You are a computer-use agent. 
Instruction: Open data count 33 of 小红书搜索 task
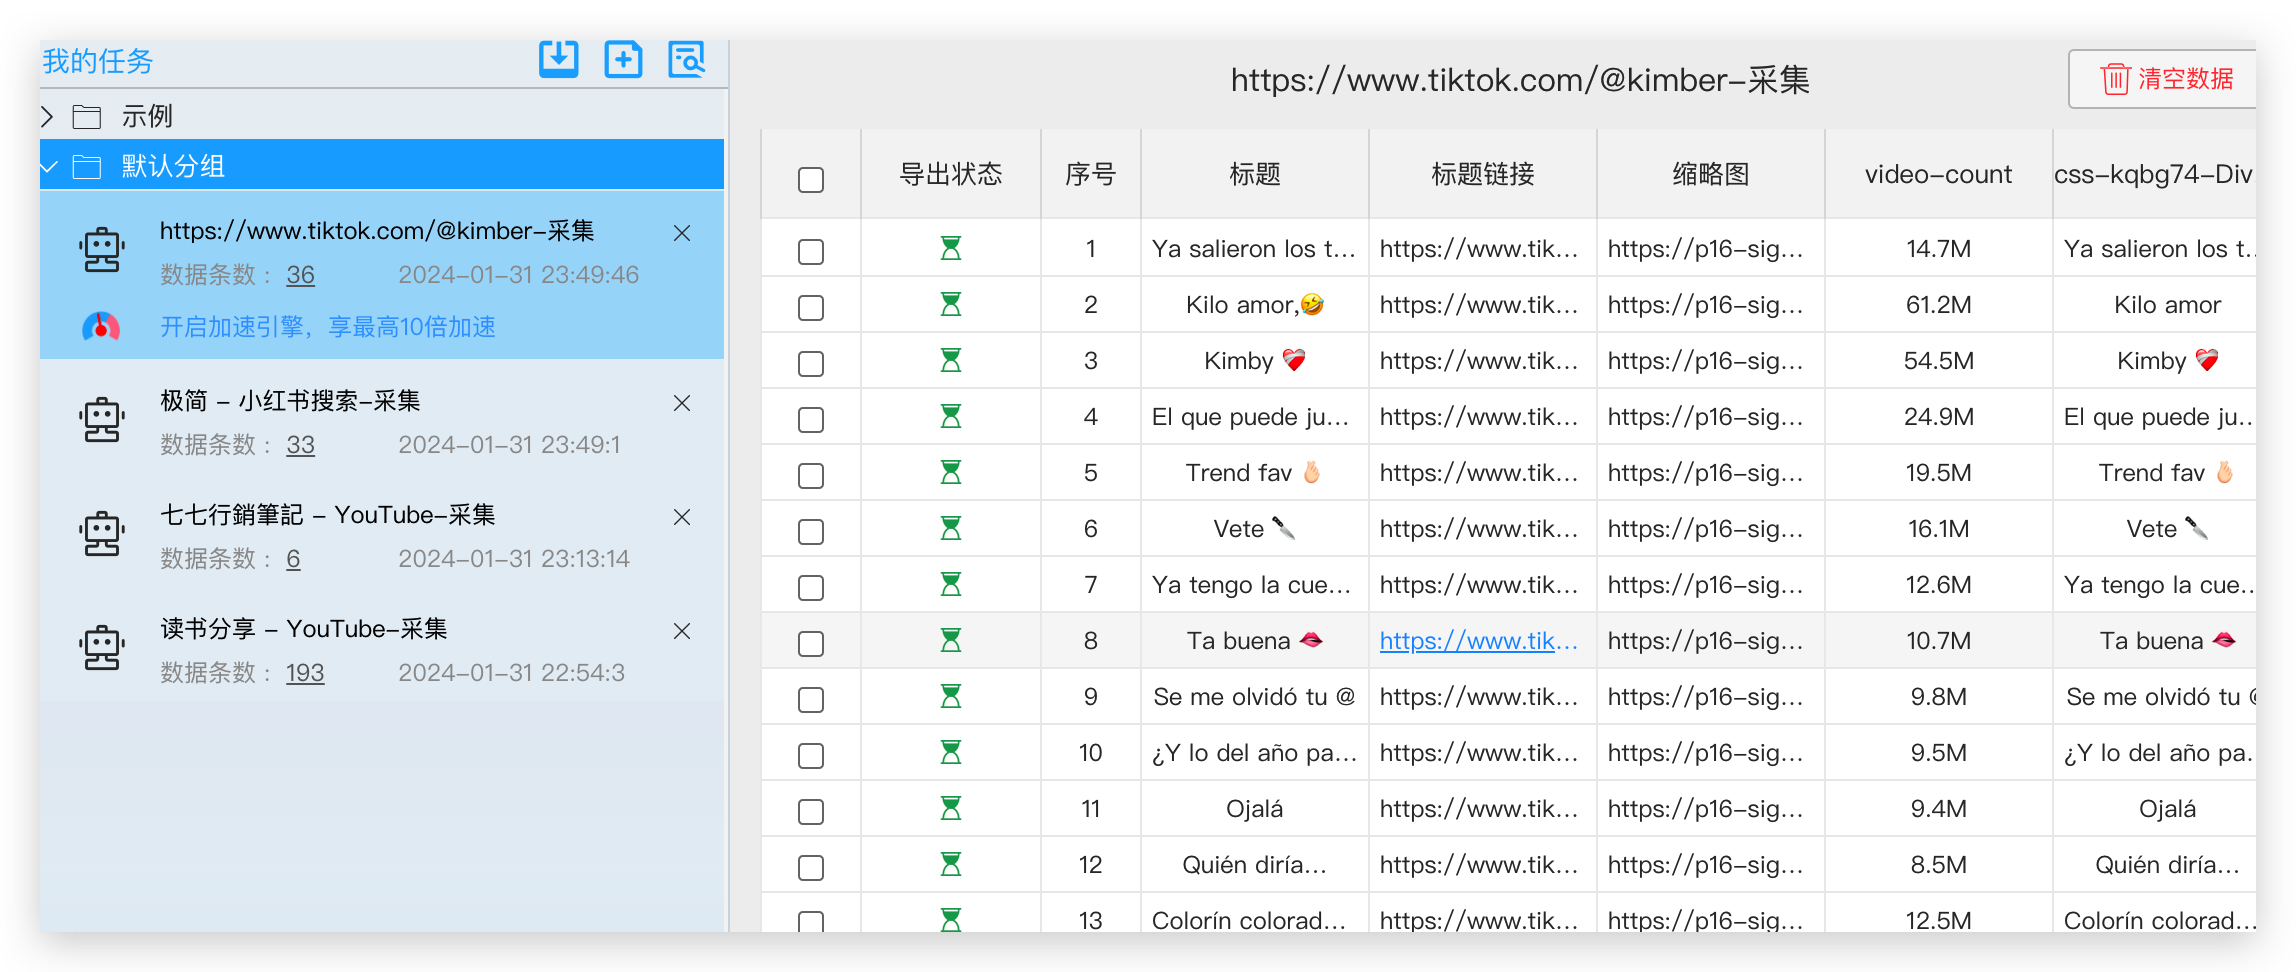[300, 445]
